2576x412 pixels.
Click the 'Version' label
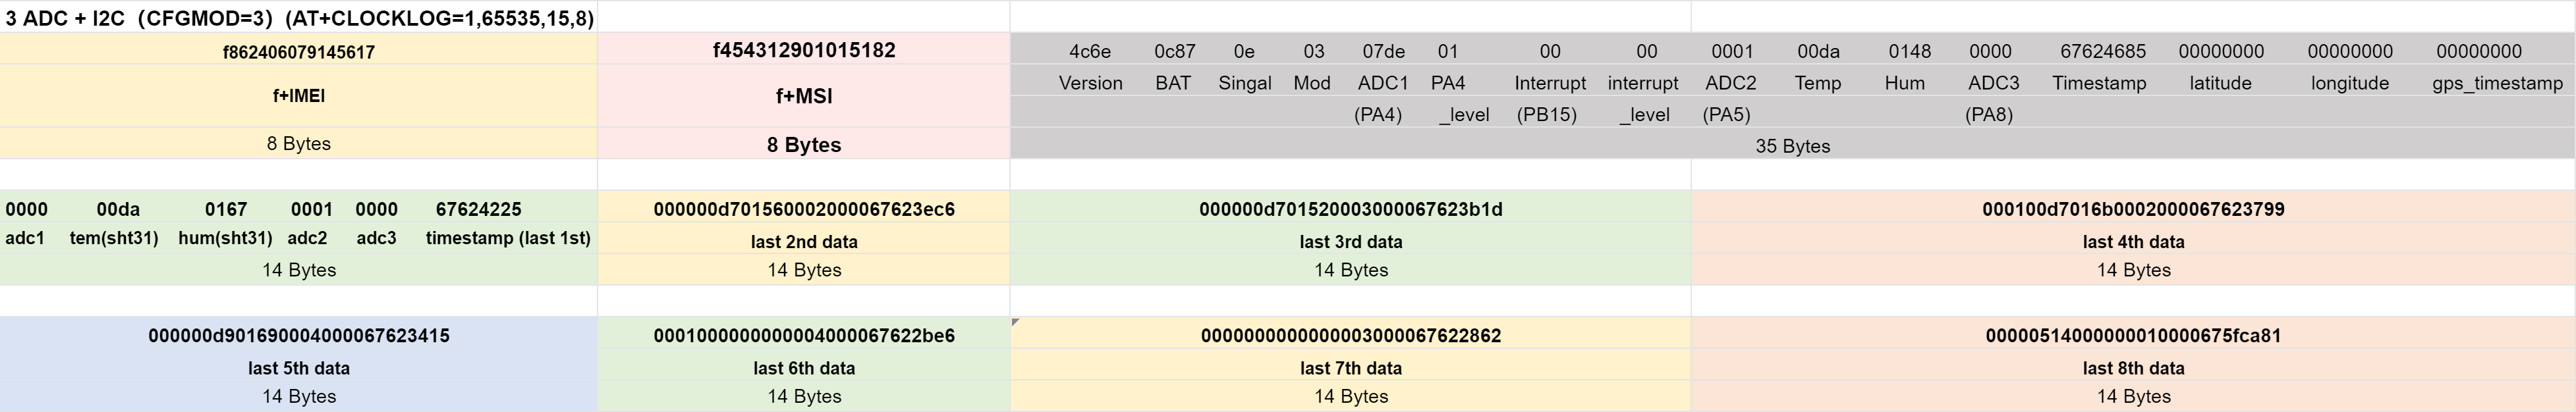point(1090,83)
